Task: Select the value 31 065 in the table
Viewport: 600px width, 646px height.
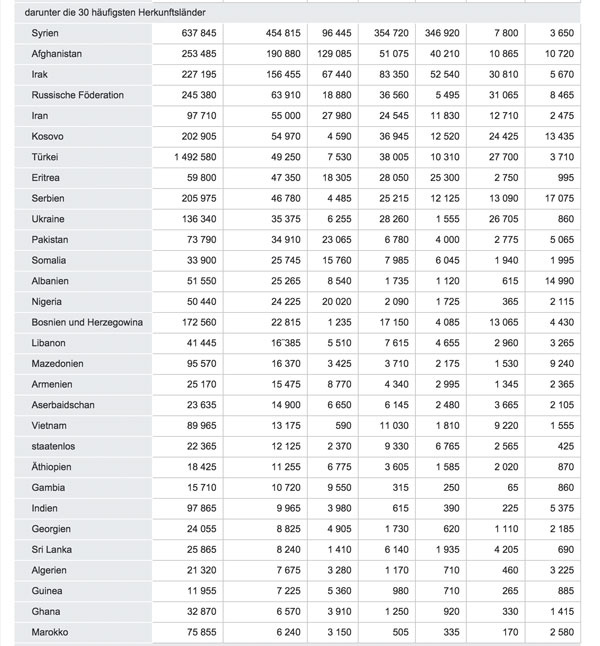Action: [x=491, y=95]
